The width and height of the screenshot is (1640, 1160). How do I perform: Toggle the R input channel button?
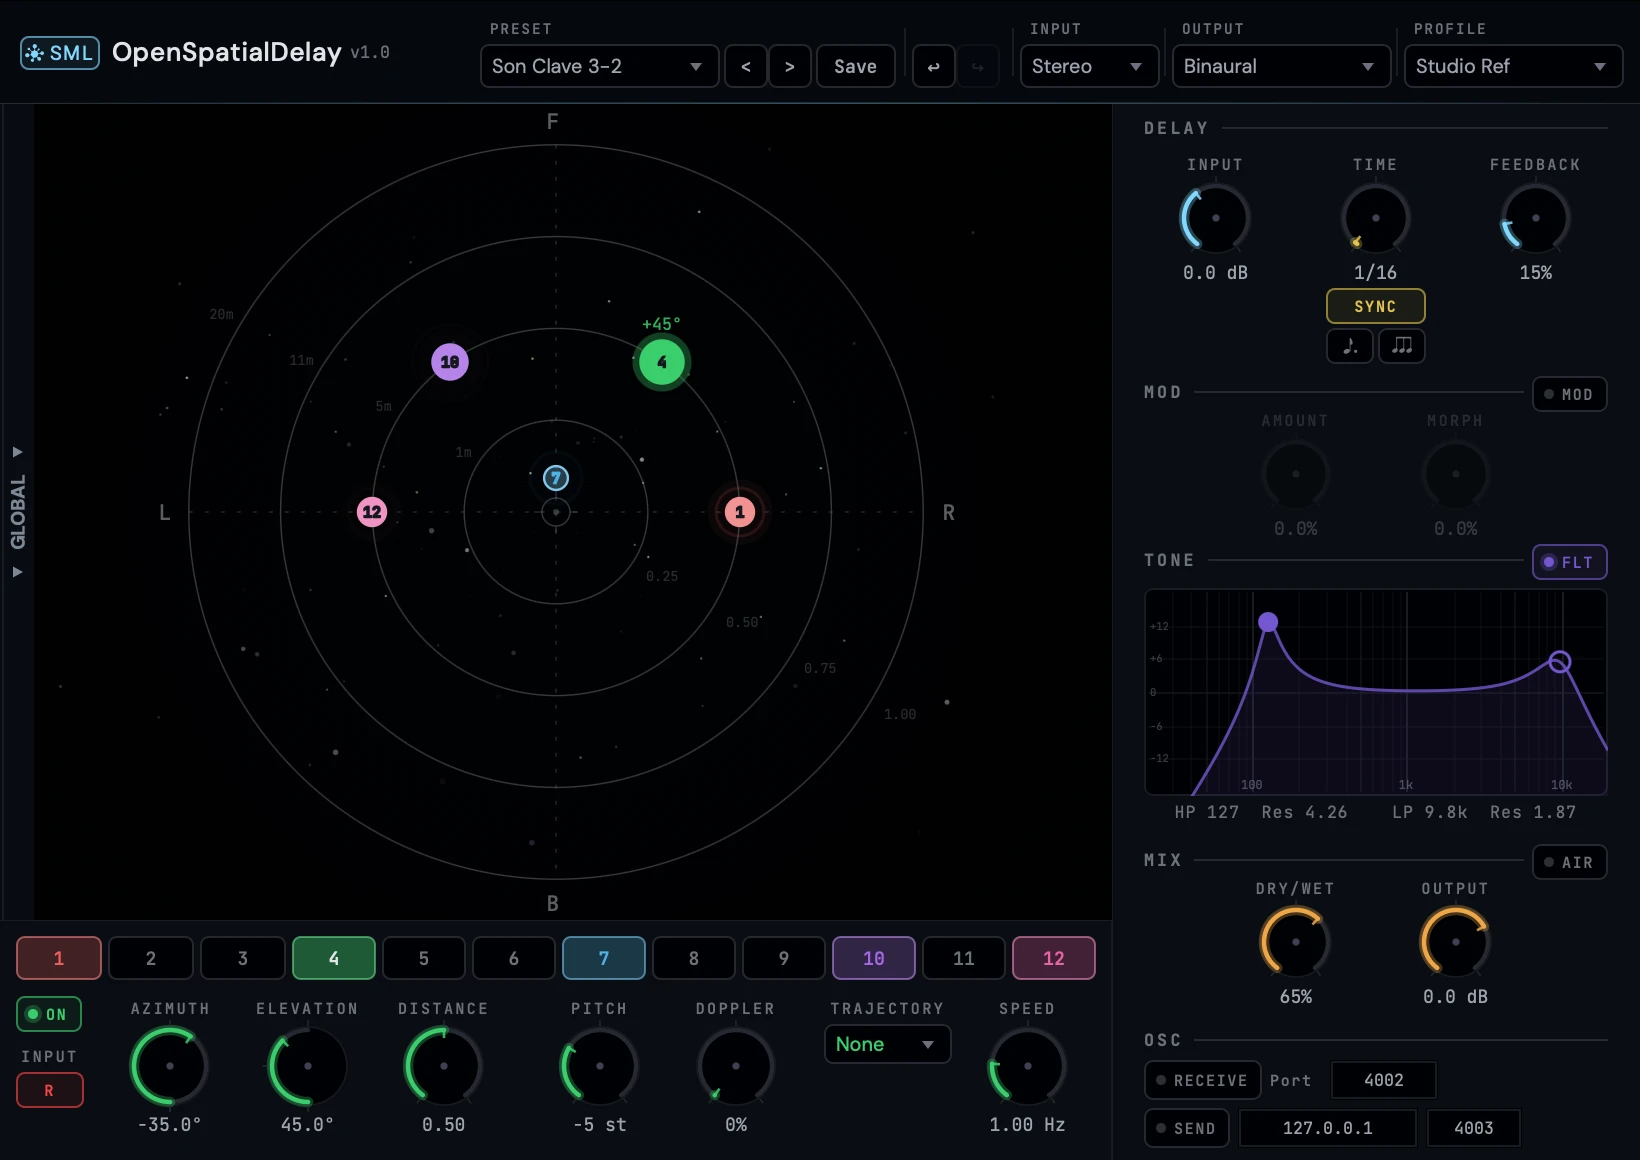pyautogui.click(x=49, y=1090)
